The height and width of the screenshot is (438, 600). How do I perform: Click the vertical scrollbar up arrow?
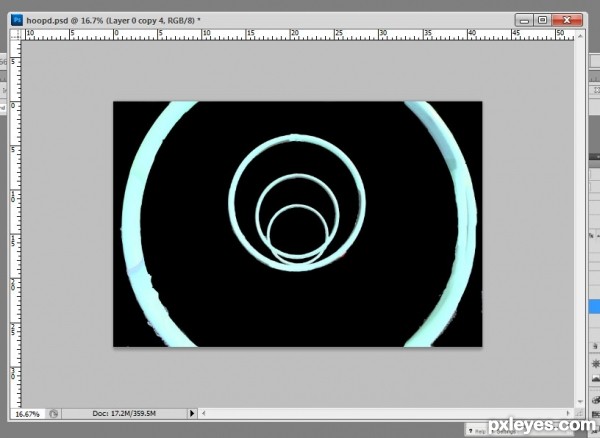pos(580,36)
